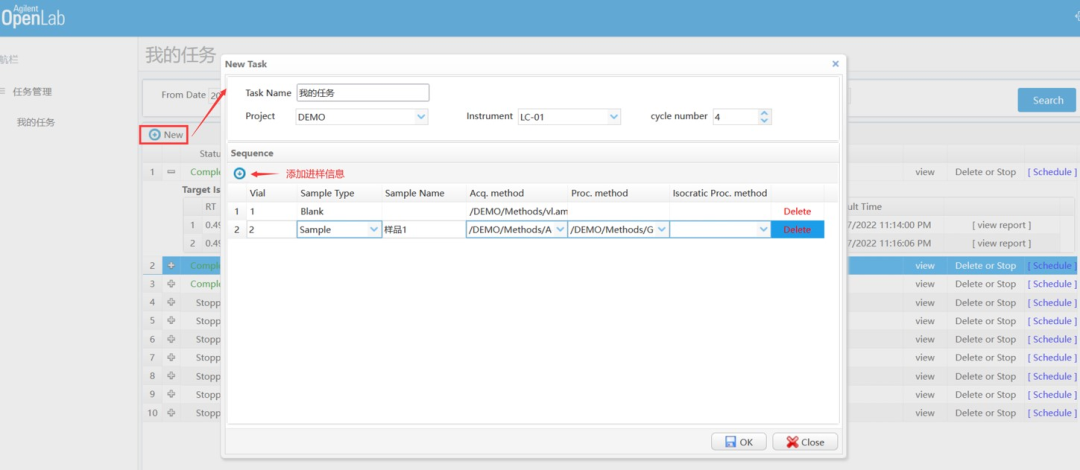This screenshot has width=1080, height=470.
Task: Click Delete or Stop for task row 1
Action: [986, 172]
